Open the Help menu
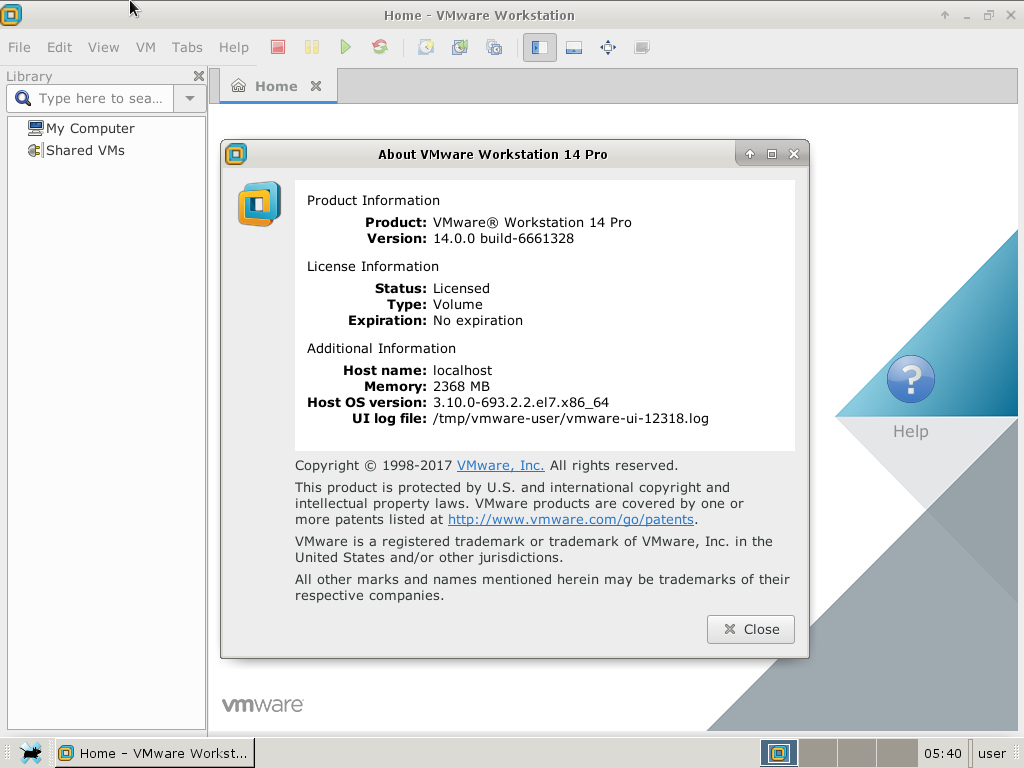Viewport: 1024px width, 768px height. pyautogui.click(x=233, y=47)
